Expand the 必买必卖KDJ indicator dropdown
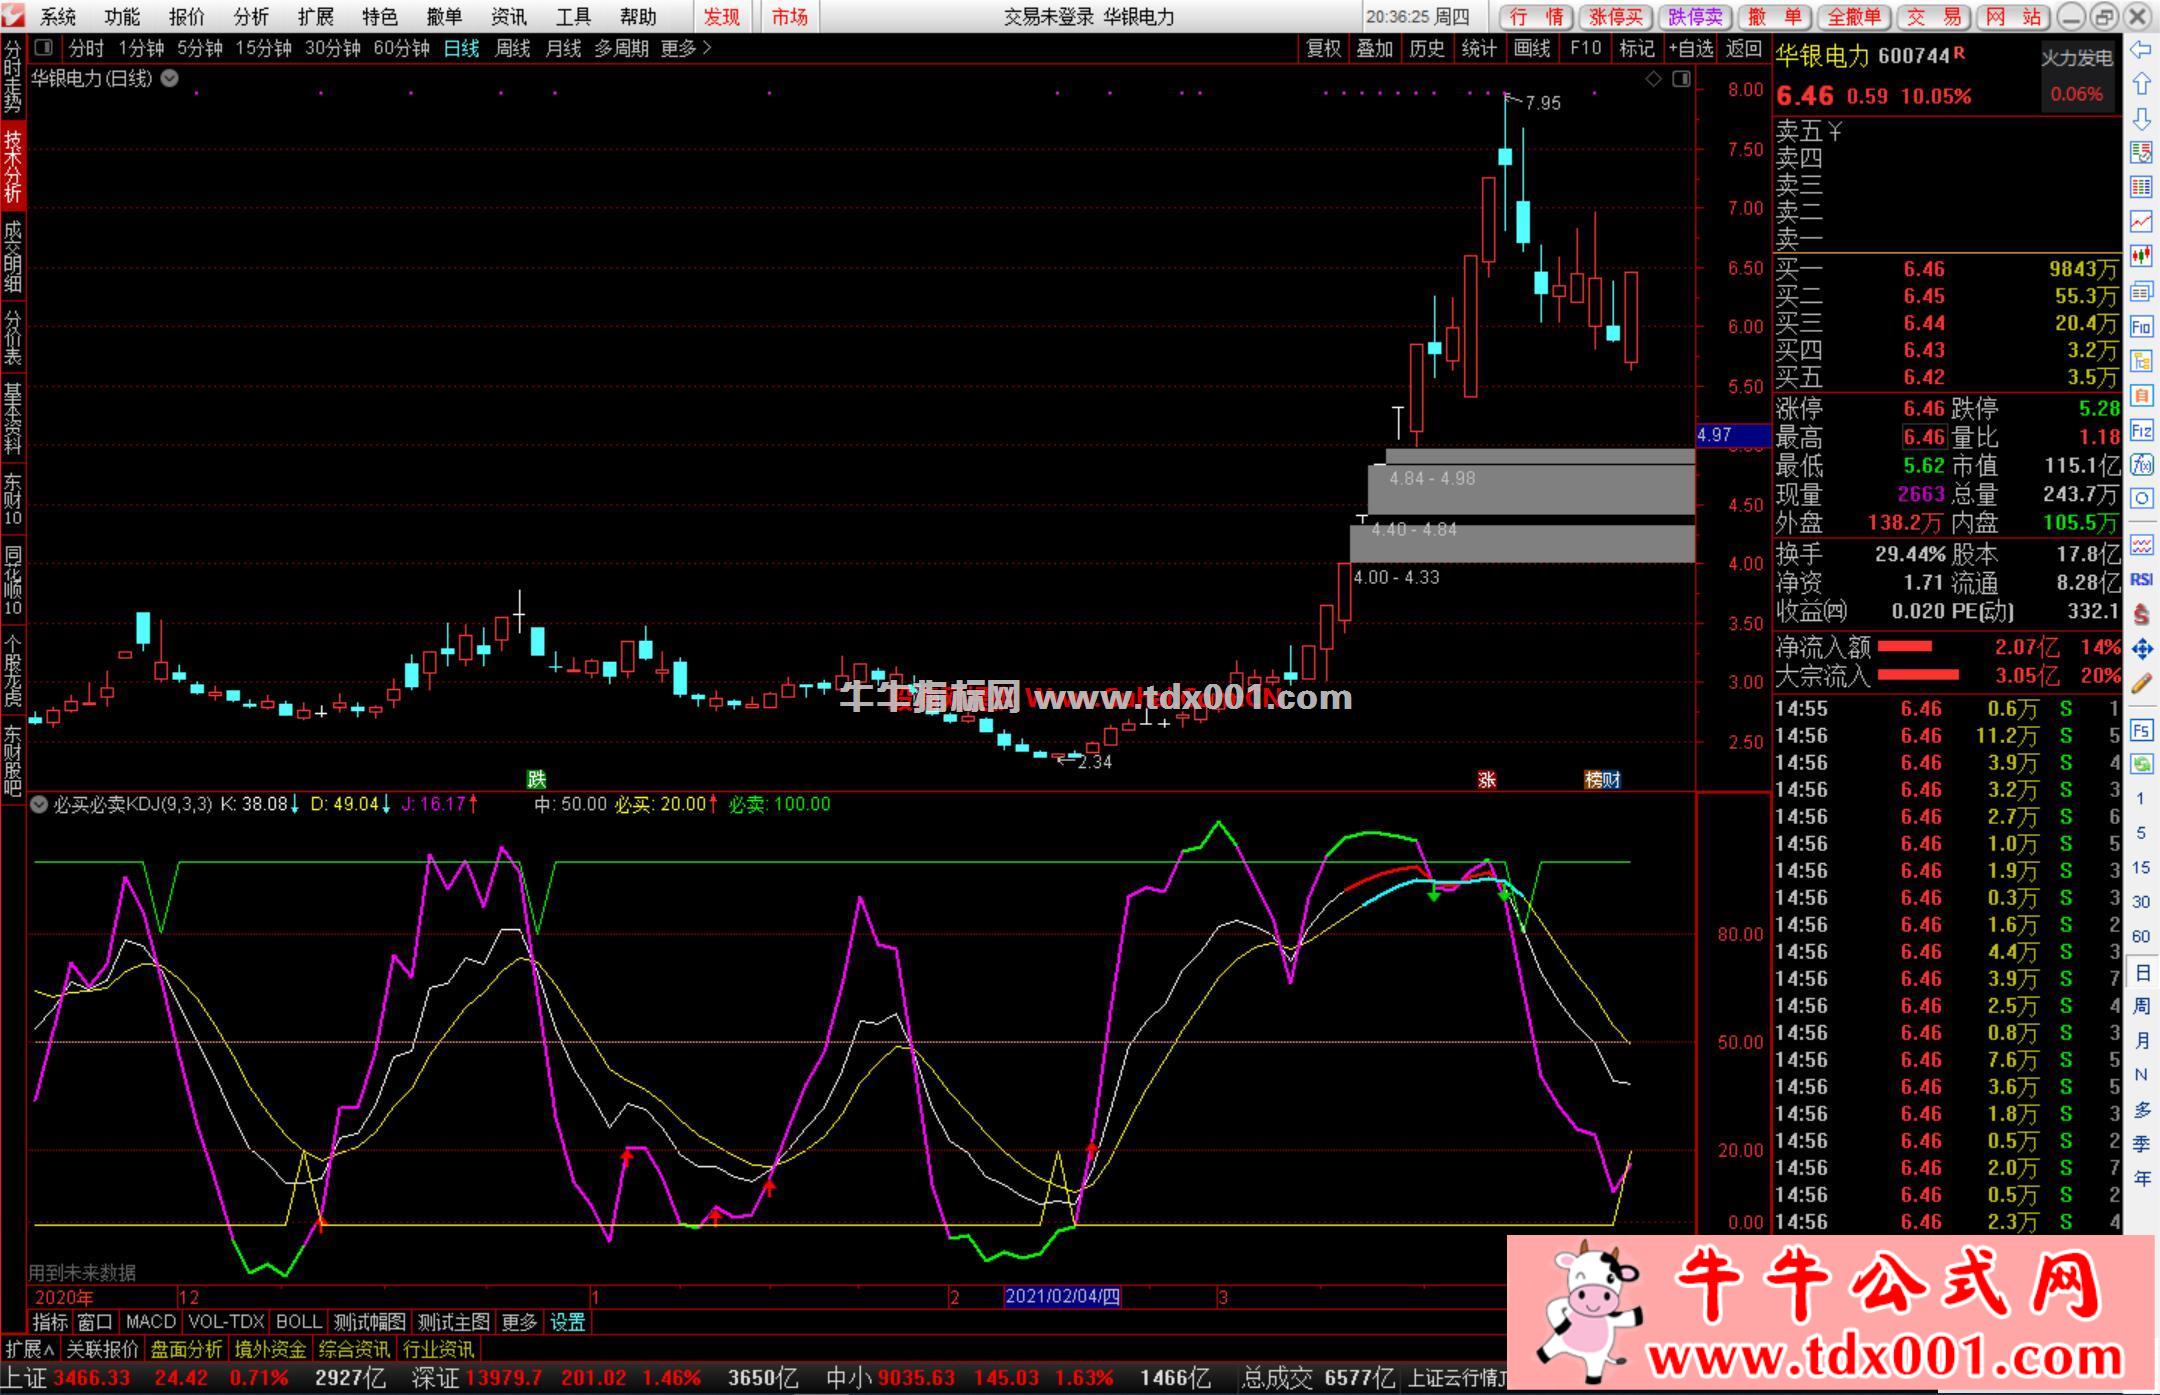The image size is (2160, 1395). pos(39,804)
